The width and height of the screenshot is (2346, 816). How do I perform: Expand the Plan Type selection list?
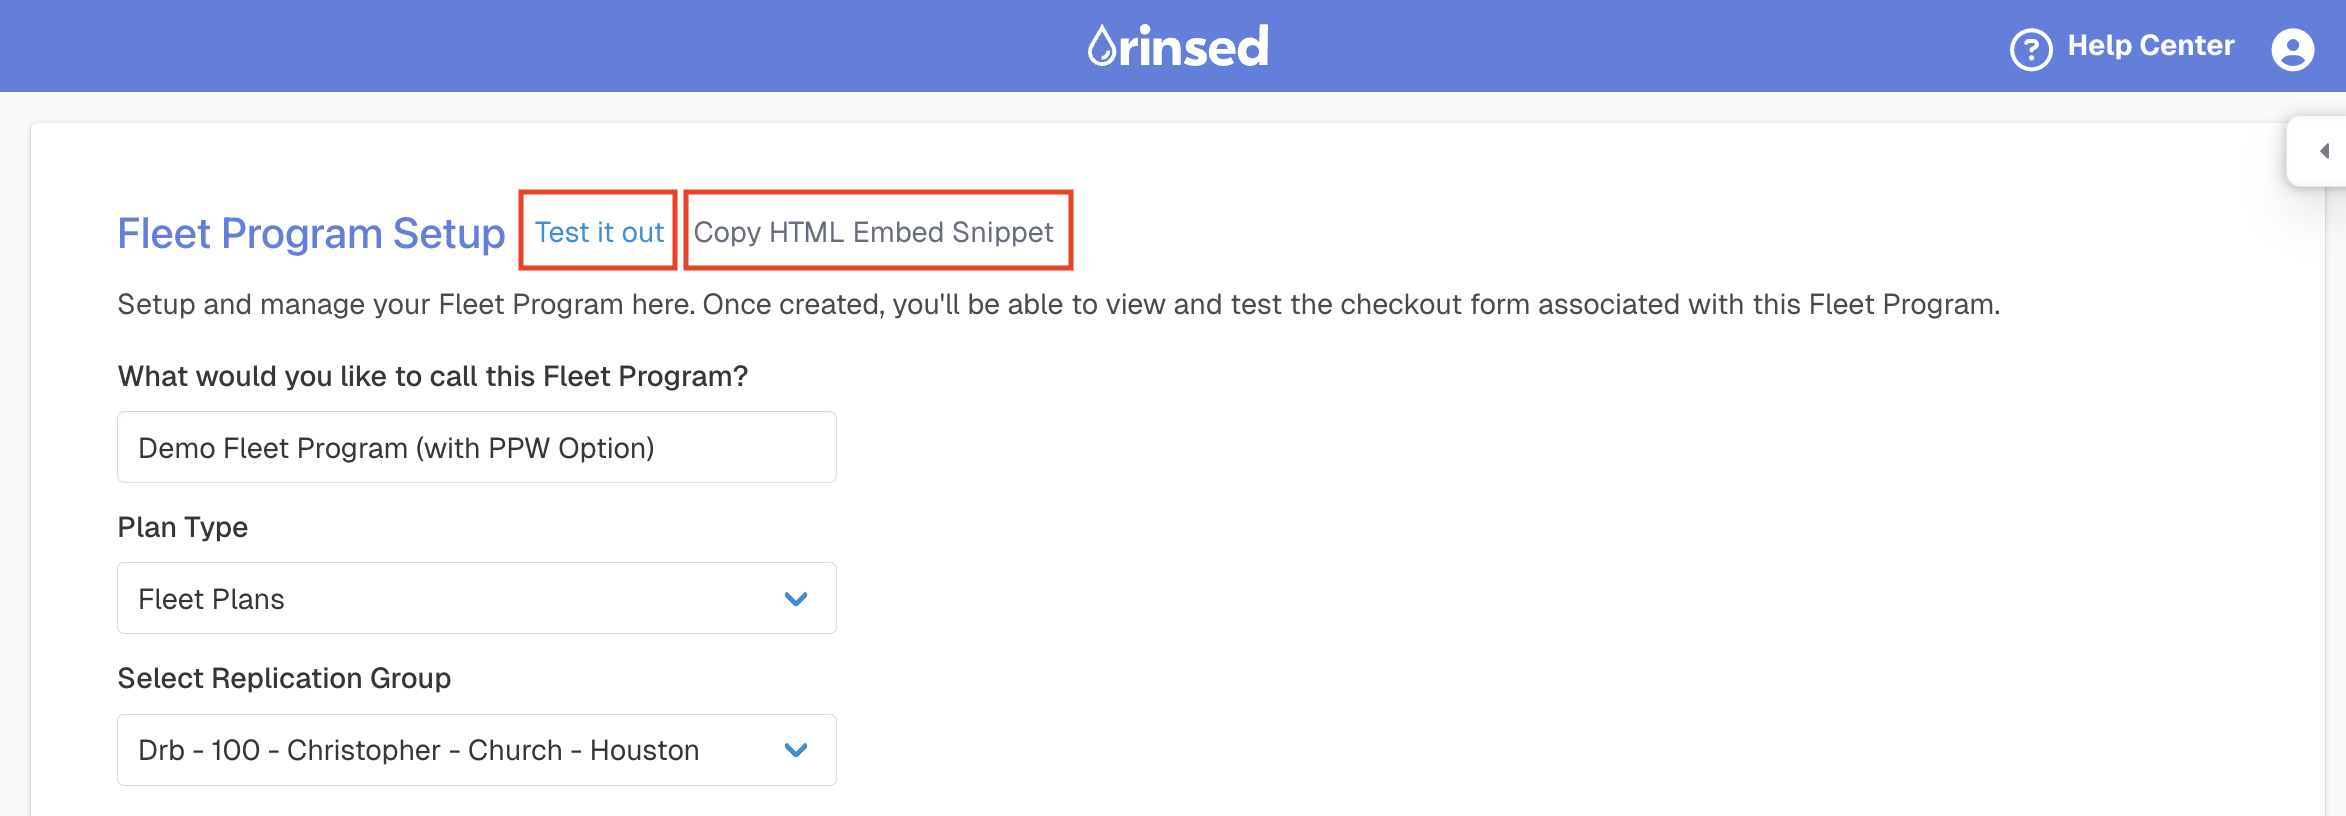[476, 598]
